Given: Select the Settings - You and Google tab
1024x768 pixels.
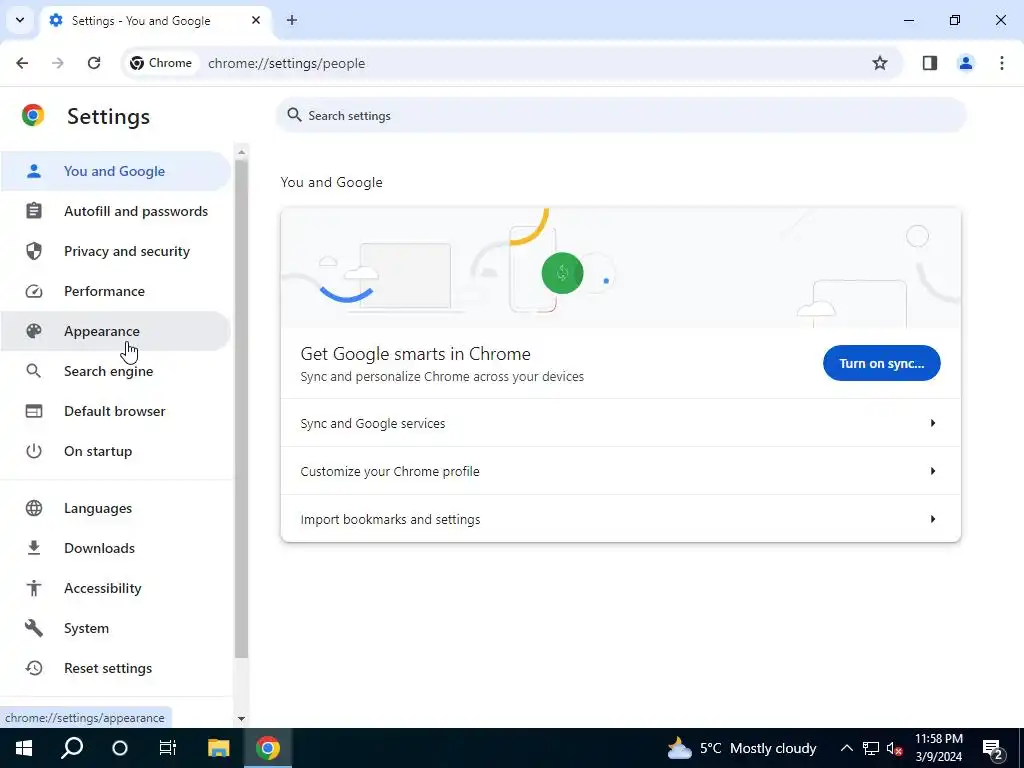Looking at the screenshot, I should [155, 20].
